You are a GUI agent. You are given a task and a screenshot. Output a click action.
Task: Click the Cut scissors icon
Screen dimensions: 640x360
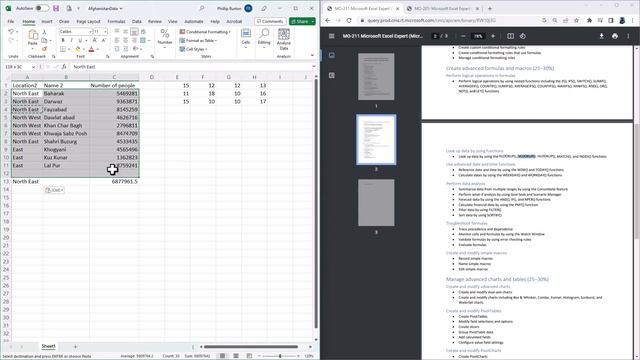(x=44, y=32)
